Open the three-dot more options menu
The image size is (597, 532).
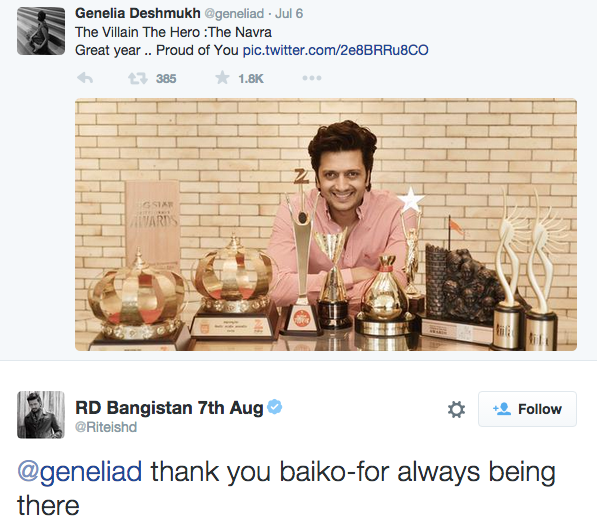pos(312,78)
